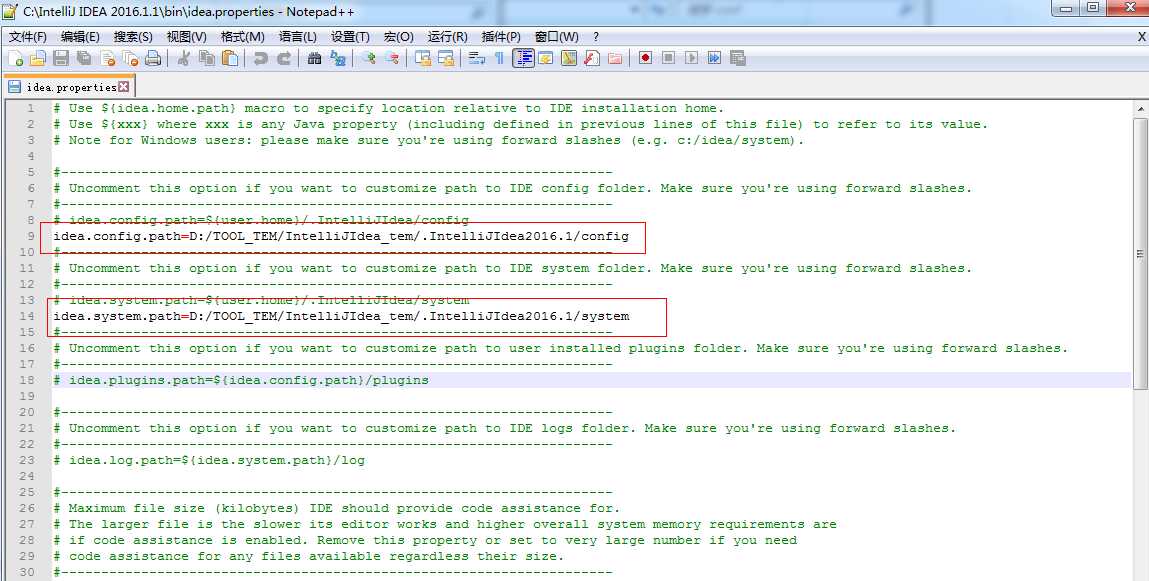Toggle word wrap in toolbar
This screenshot has height=581, width=1149.
[x=477, y=59]
